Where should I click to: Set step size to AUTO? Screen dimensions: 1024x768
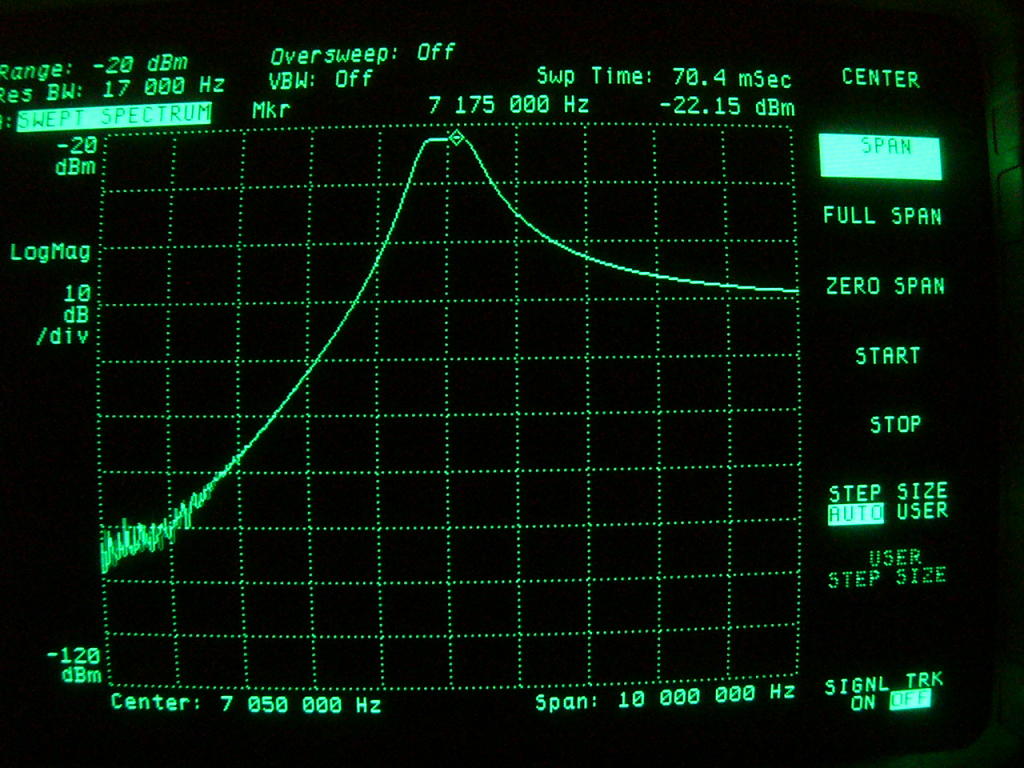[855, 514]
